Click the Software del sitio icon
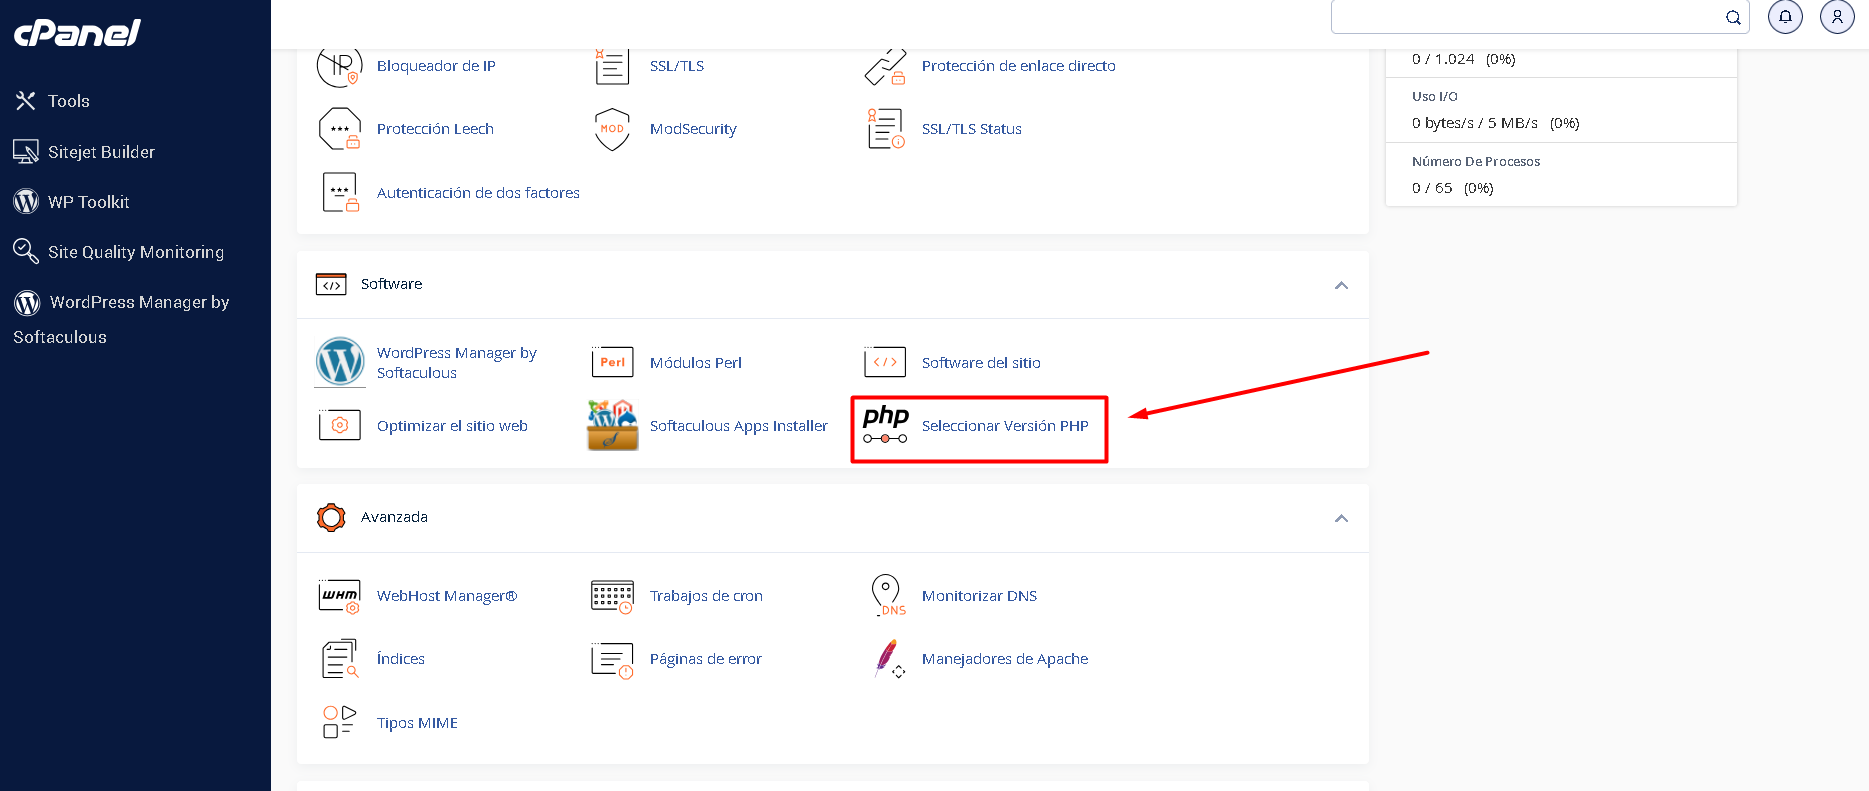Screen dimensions: 1869x791 (885, 362)
